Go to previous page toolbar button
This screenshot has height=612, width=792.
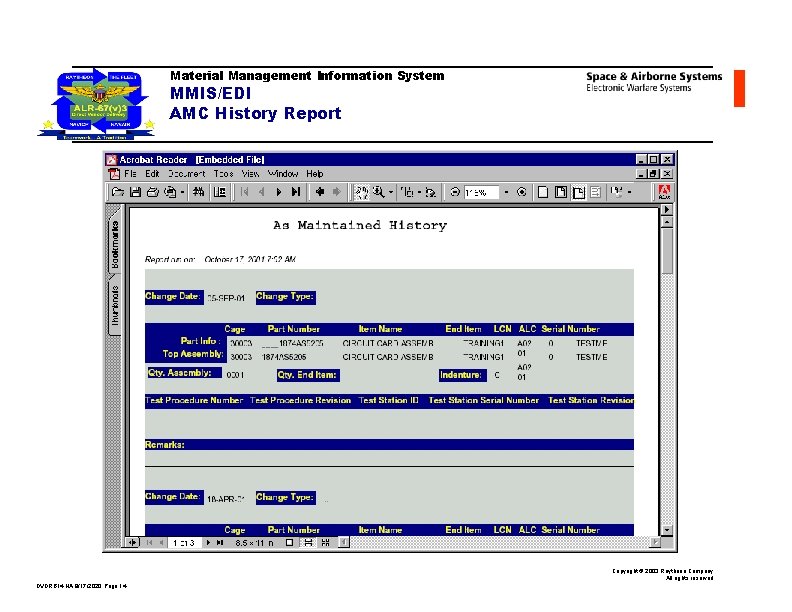click(x=261, y=192)
